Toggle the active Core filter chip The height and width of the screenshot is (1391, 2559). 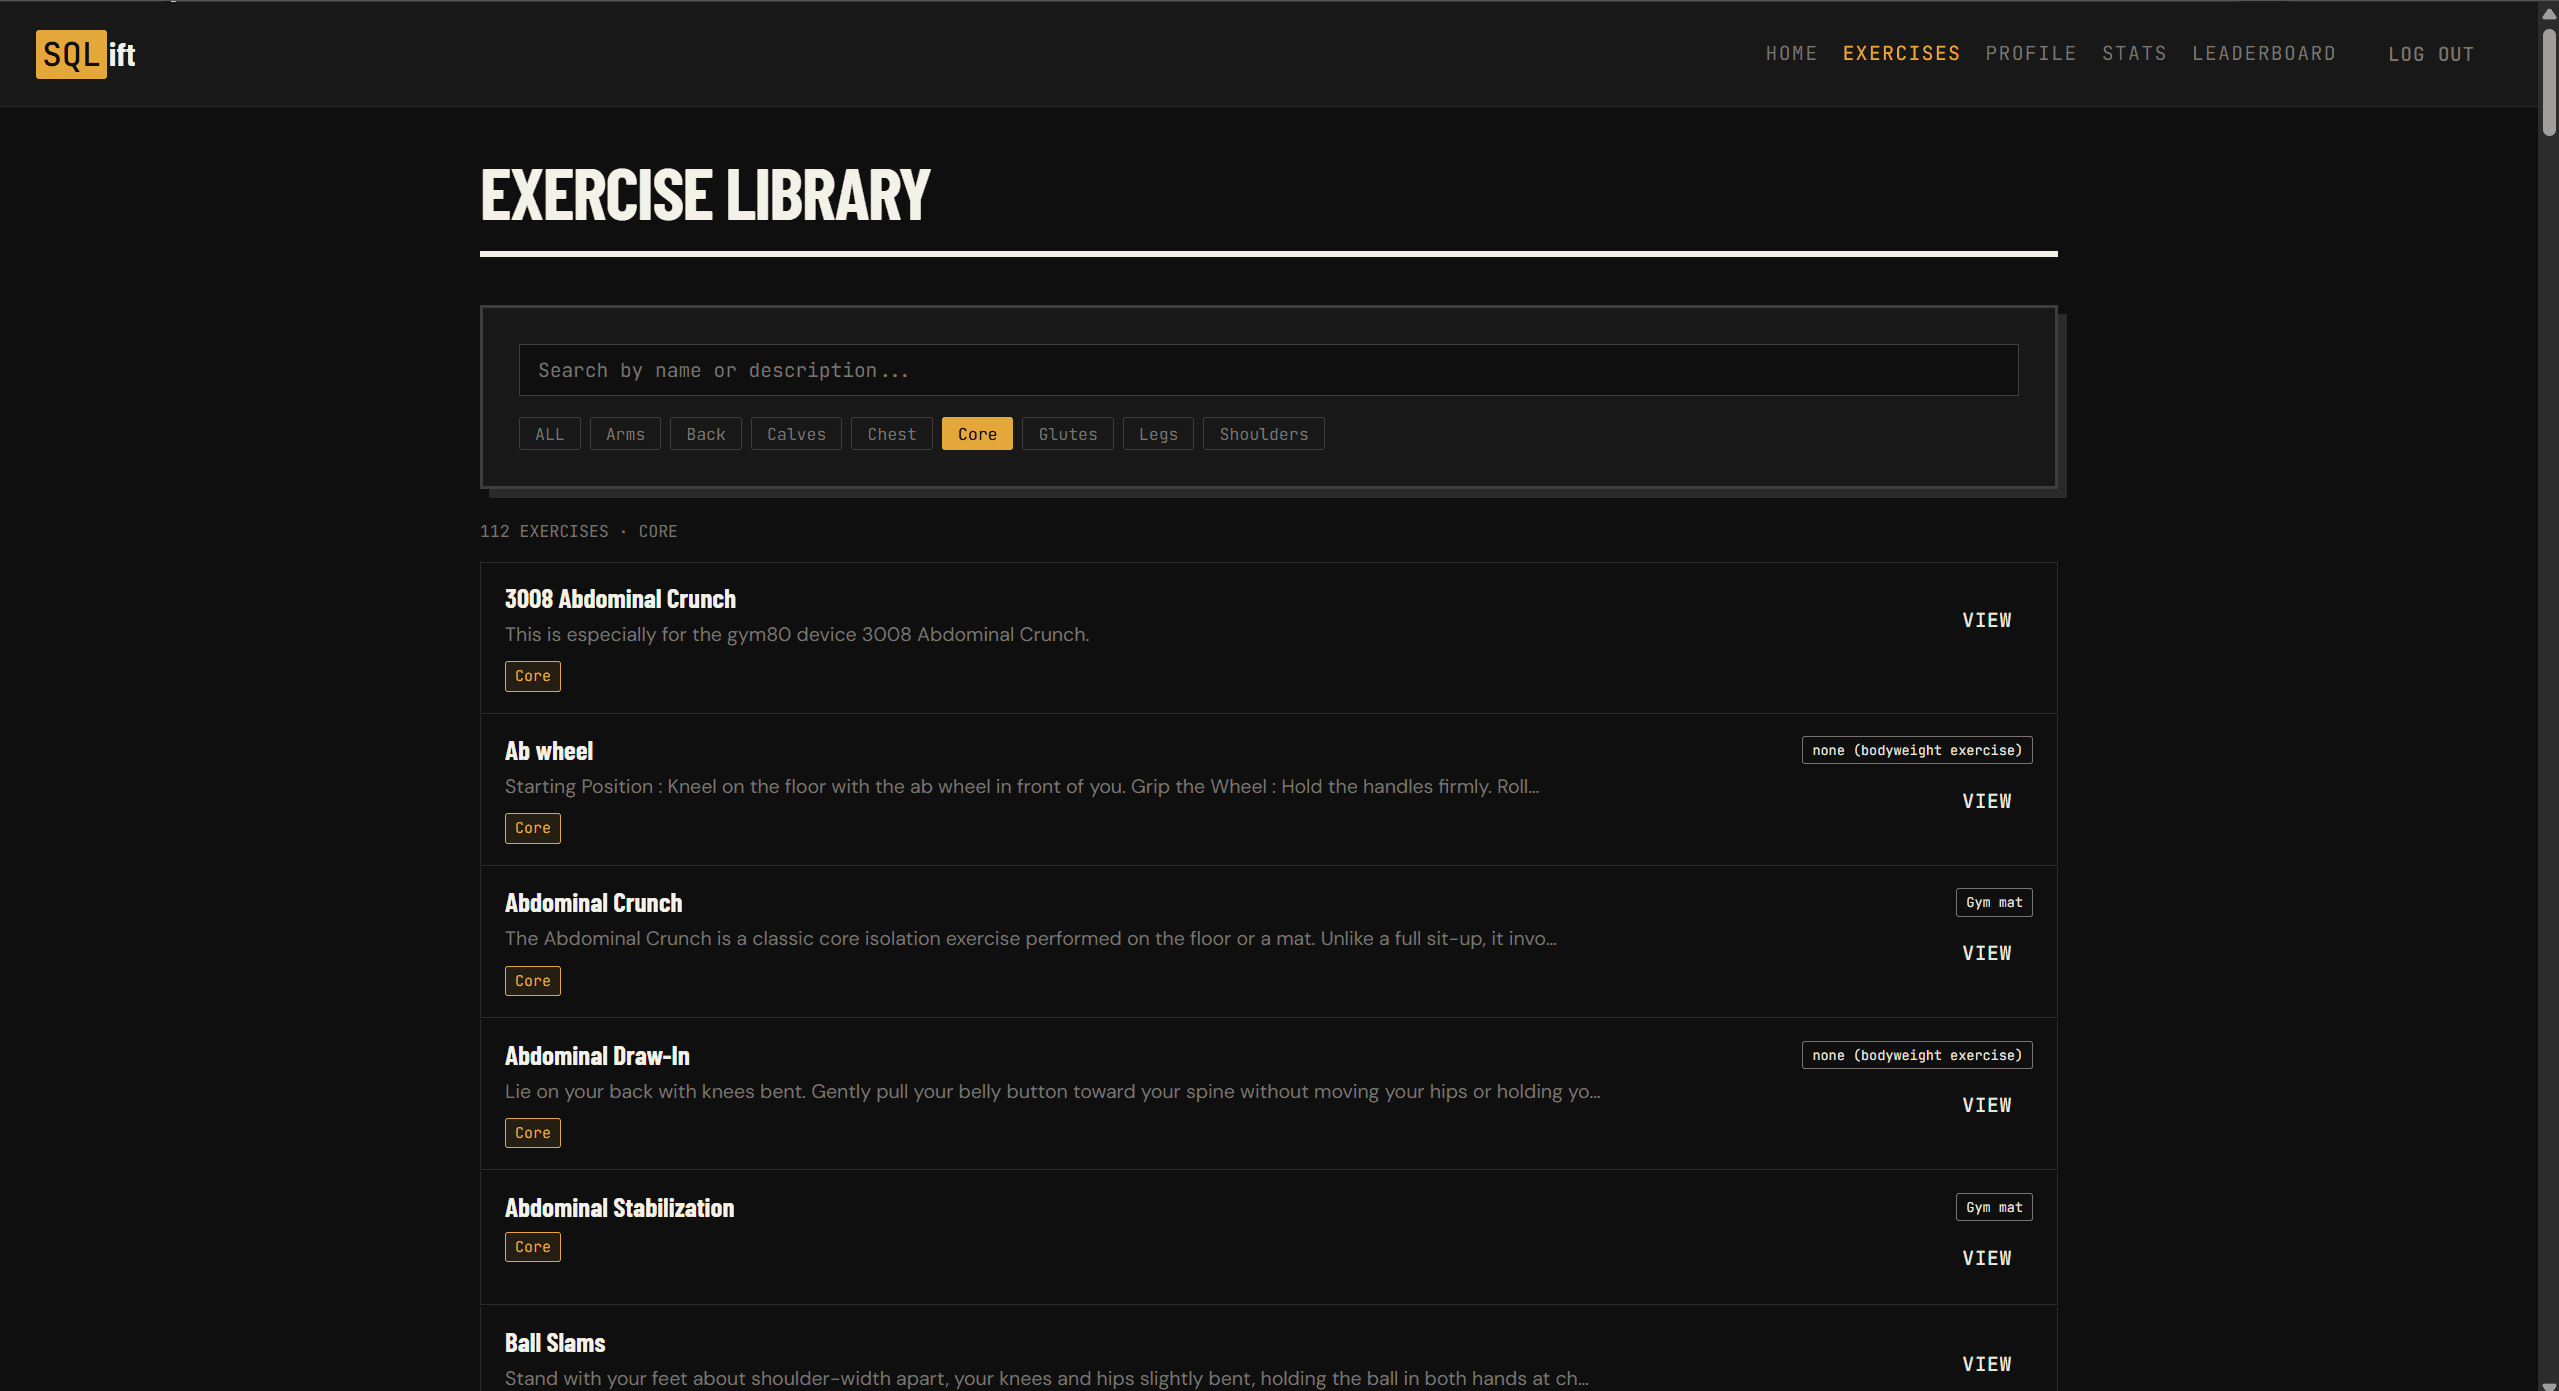[x=977, y=434]
